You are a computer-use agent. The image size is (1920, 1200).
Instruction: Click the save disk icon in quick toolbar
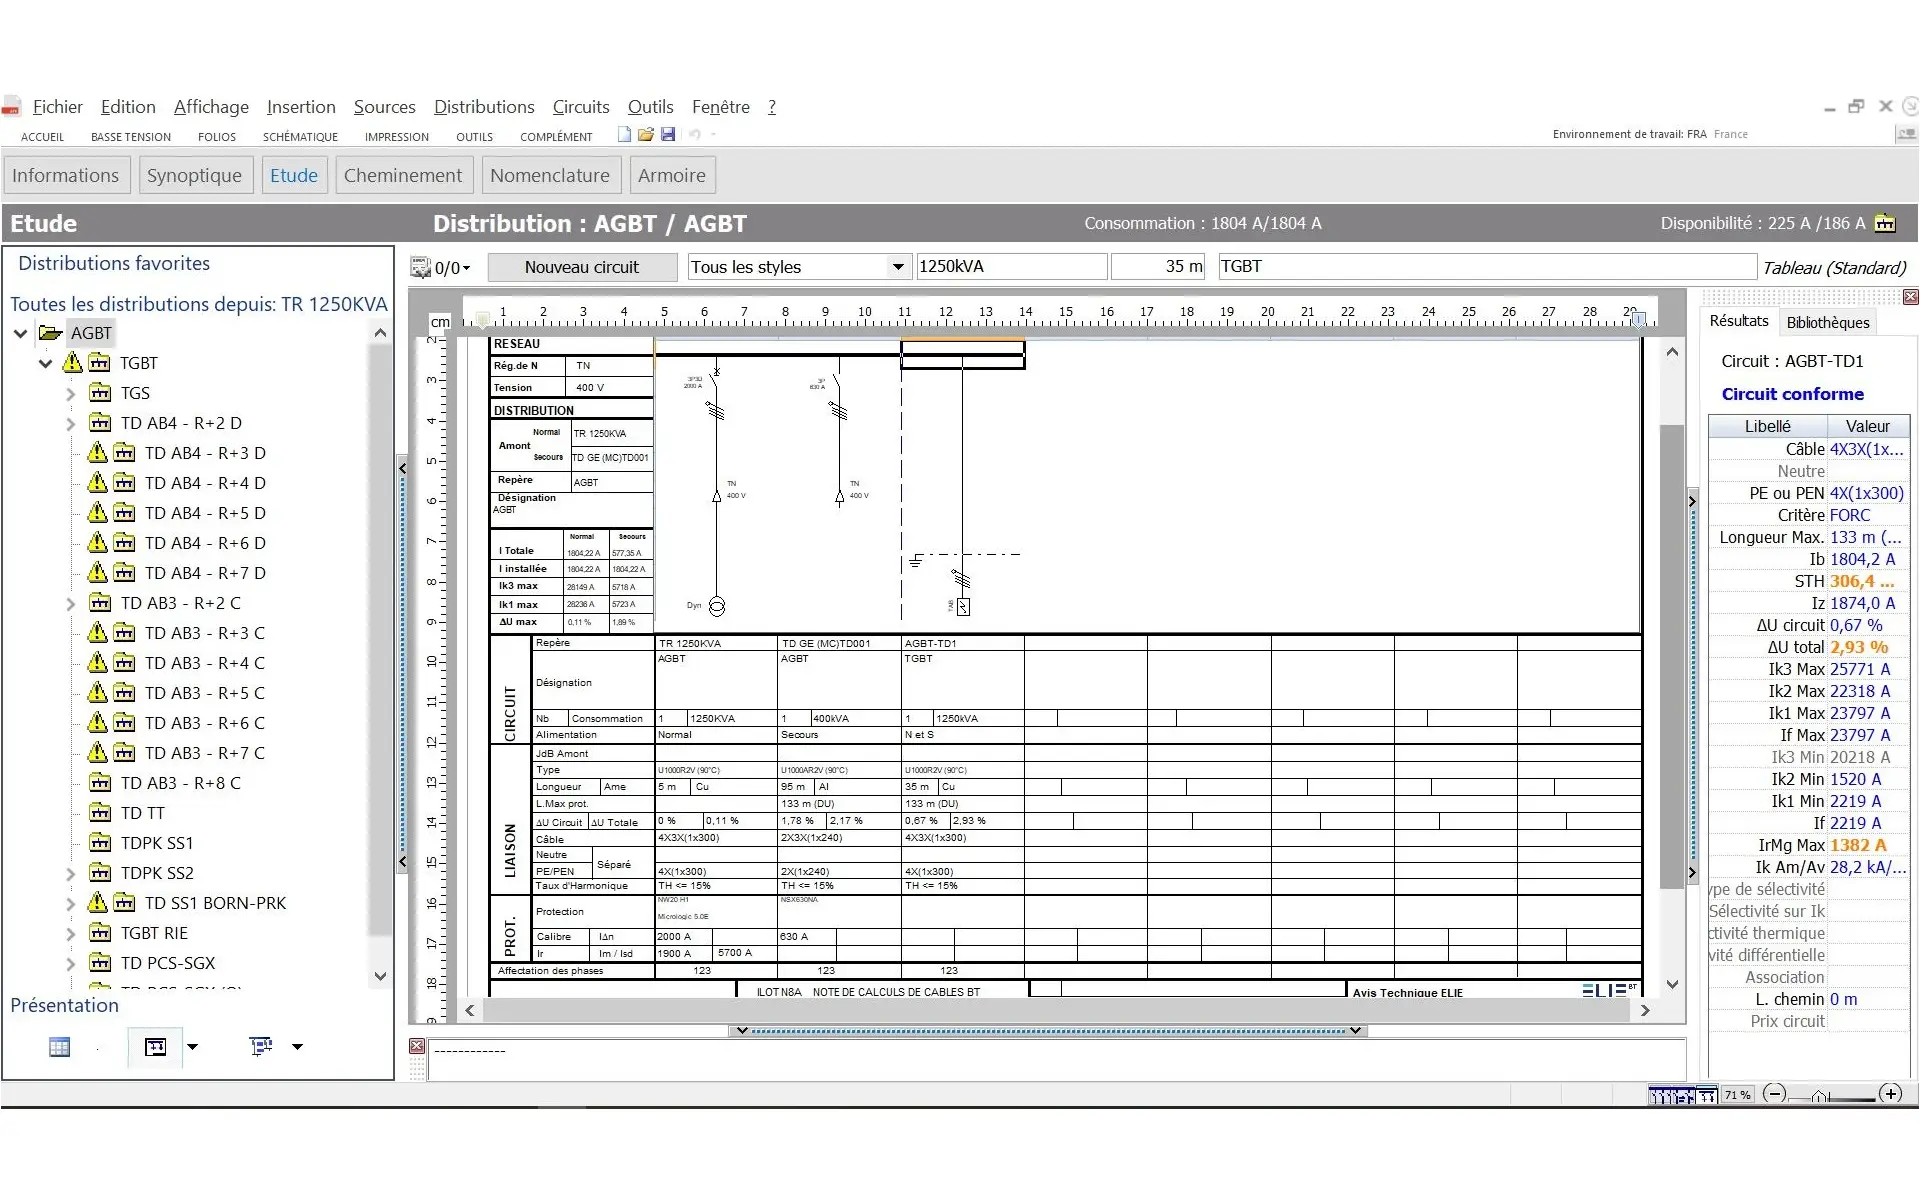click(x=668, y=134)
